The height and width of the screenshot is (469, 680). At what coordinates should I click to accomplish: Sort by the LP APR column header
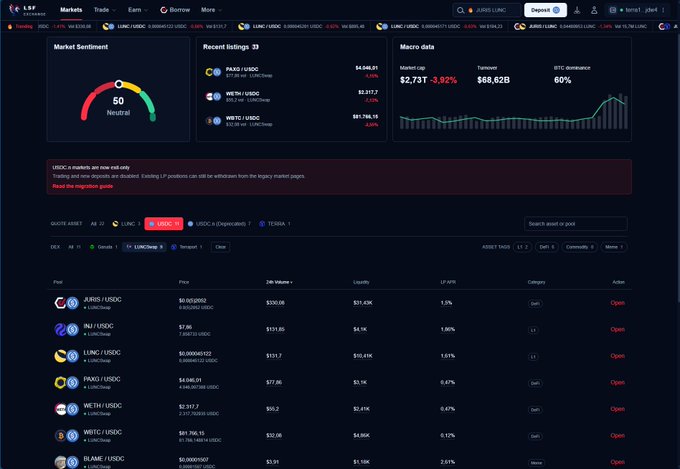coord(448,282)
